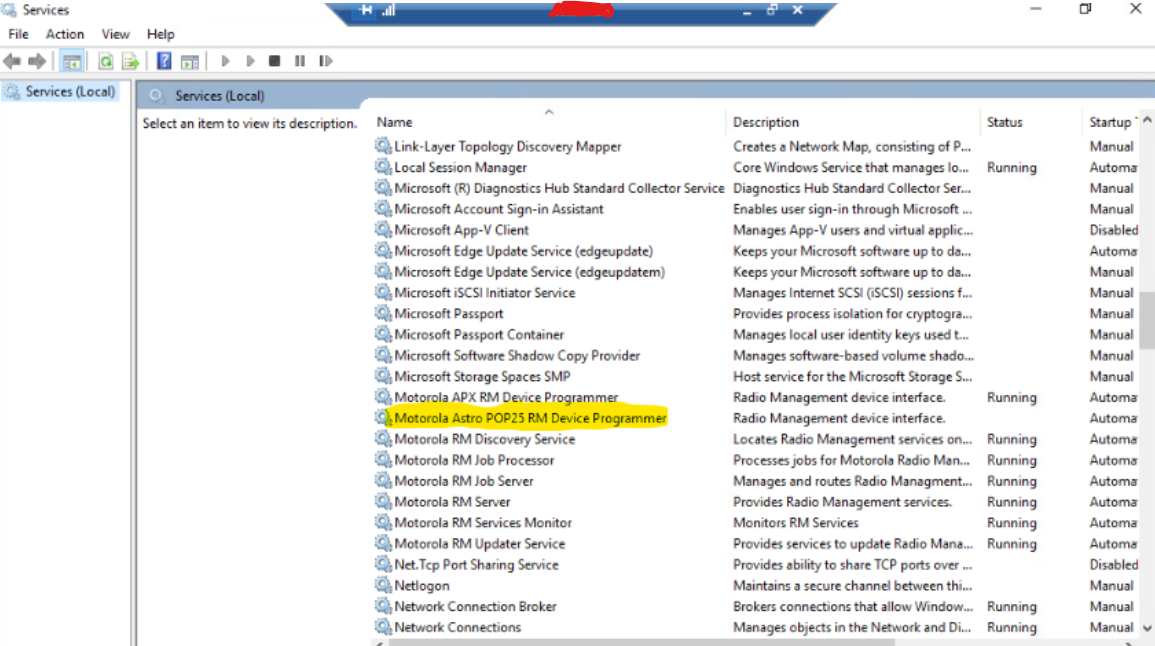Image resolution: width=1155 pixels, height=646 pixels.
Task: Click the gear icon for Link-Layer Topology Discovery Mapper
Action: 383,146
